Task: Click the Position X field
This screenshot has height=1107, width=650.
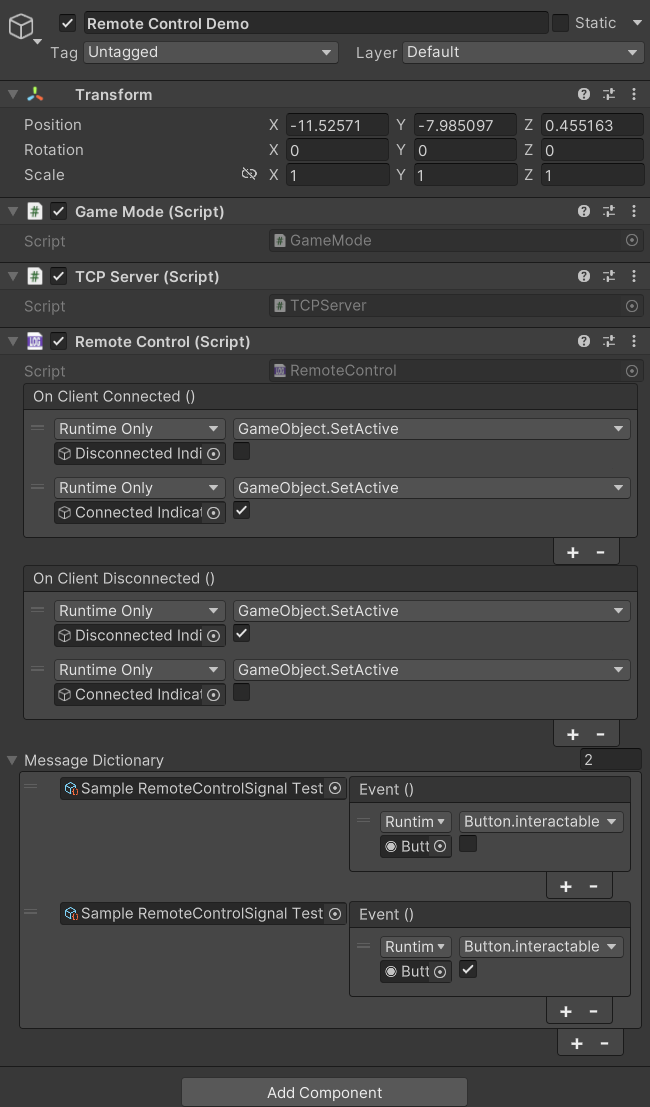Action: 337,125
